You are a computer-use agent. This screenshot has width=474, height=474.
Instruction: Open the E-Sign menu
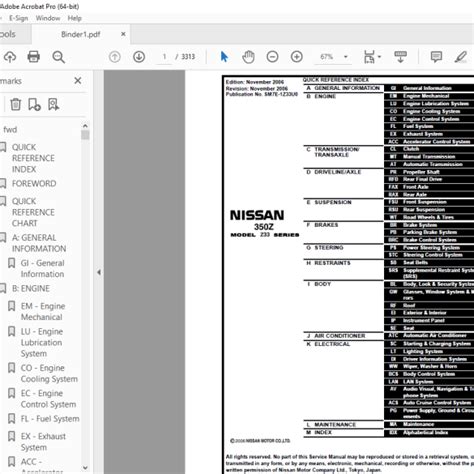click(18, 18)
